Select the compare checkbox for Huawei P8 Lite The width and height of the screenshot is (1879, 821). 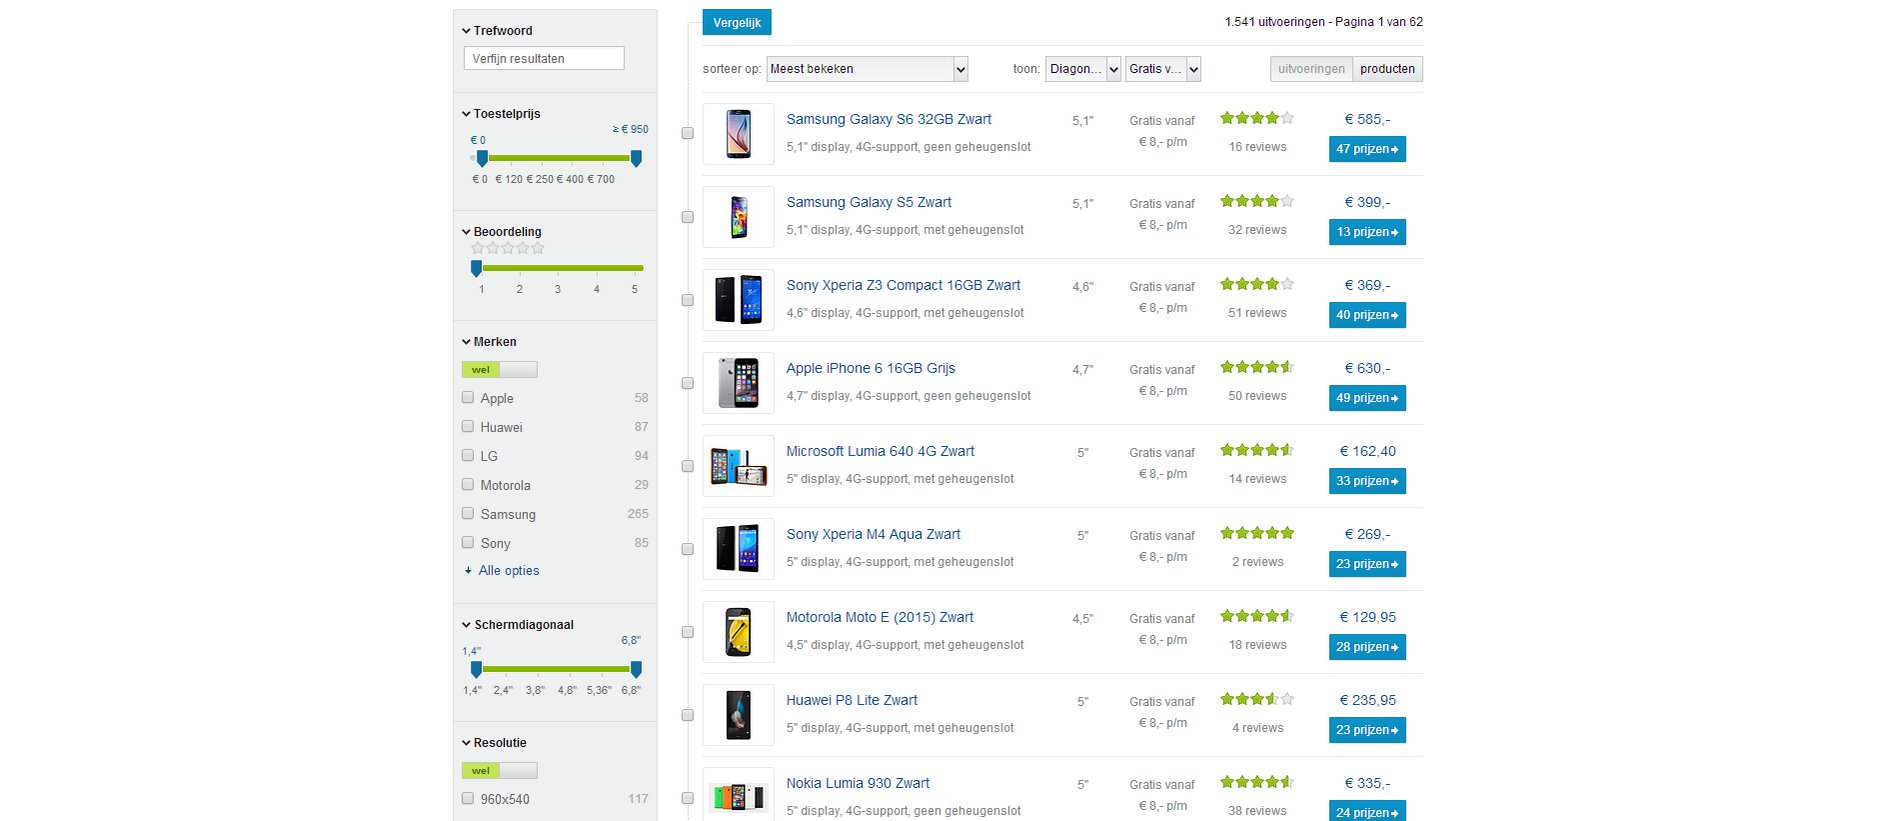point(687,715)
